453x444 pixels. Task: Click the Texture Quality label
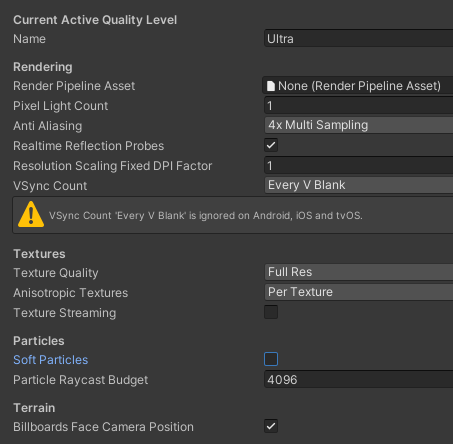[56, 273]
